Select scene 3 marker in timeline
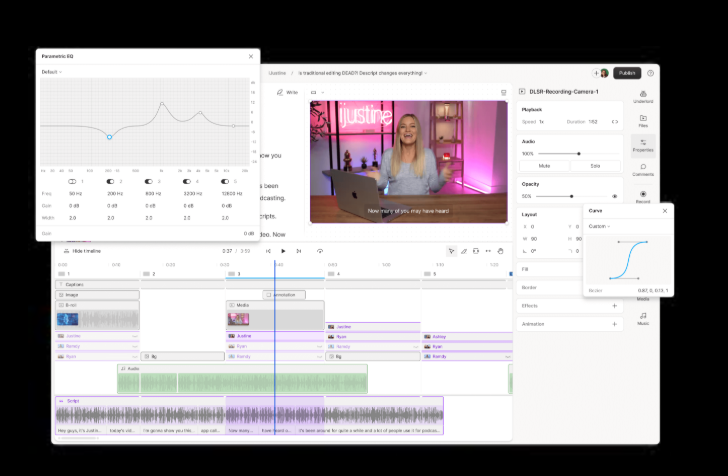 [x=235, y=274]
